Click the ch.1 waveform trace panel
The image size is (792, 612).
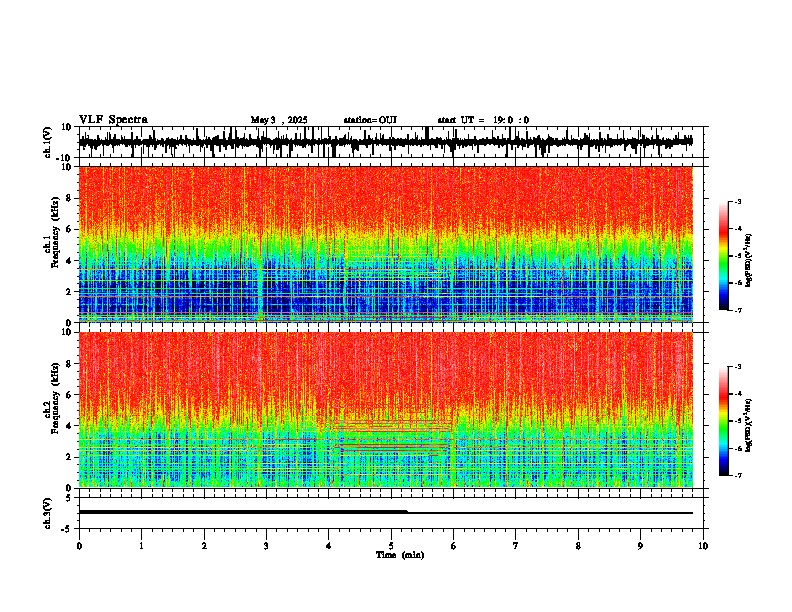pyautogui.click(x=391, y=142)
